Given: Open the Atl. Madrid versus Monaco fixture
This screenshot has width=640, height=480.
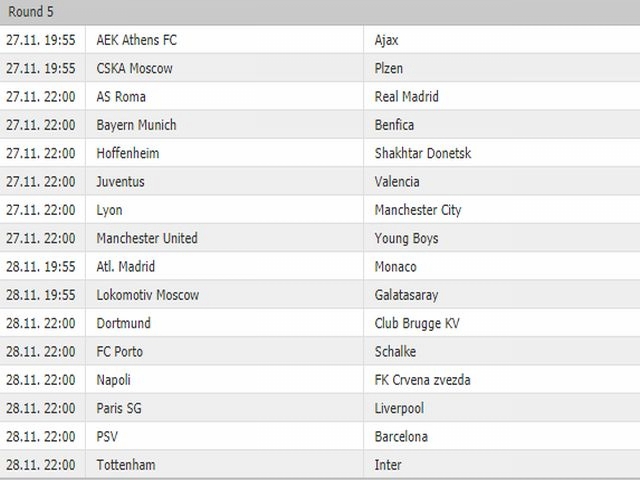Looking at the screenshot, I should 320,266.
